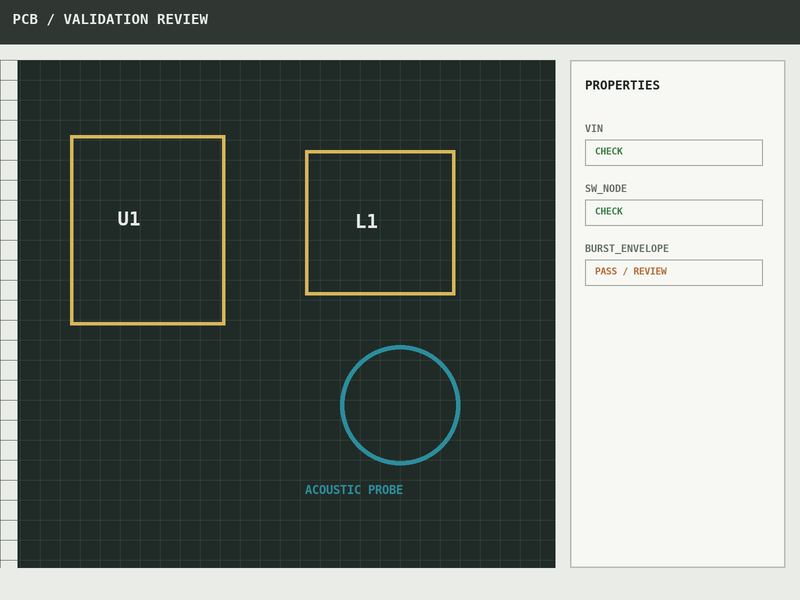Select the U1 component outline
This screenshot has width=800, height=600.
point(147,230)
